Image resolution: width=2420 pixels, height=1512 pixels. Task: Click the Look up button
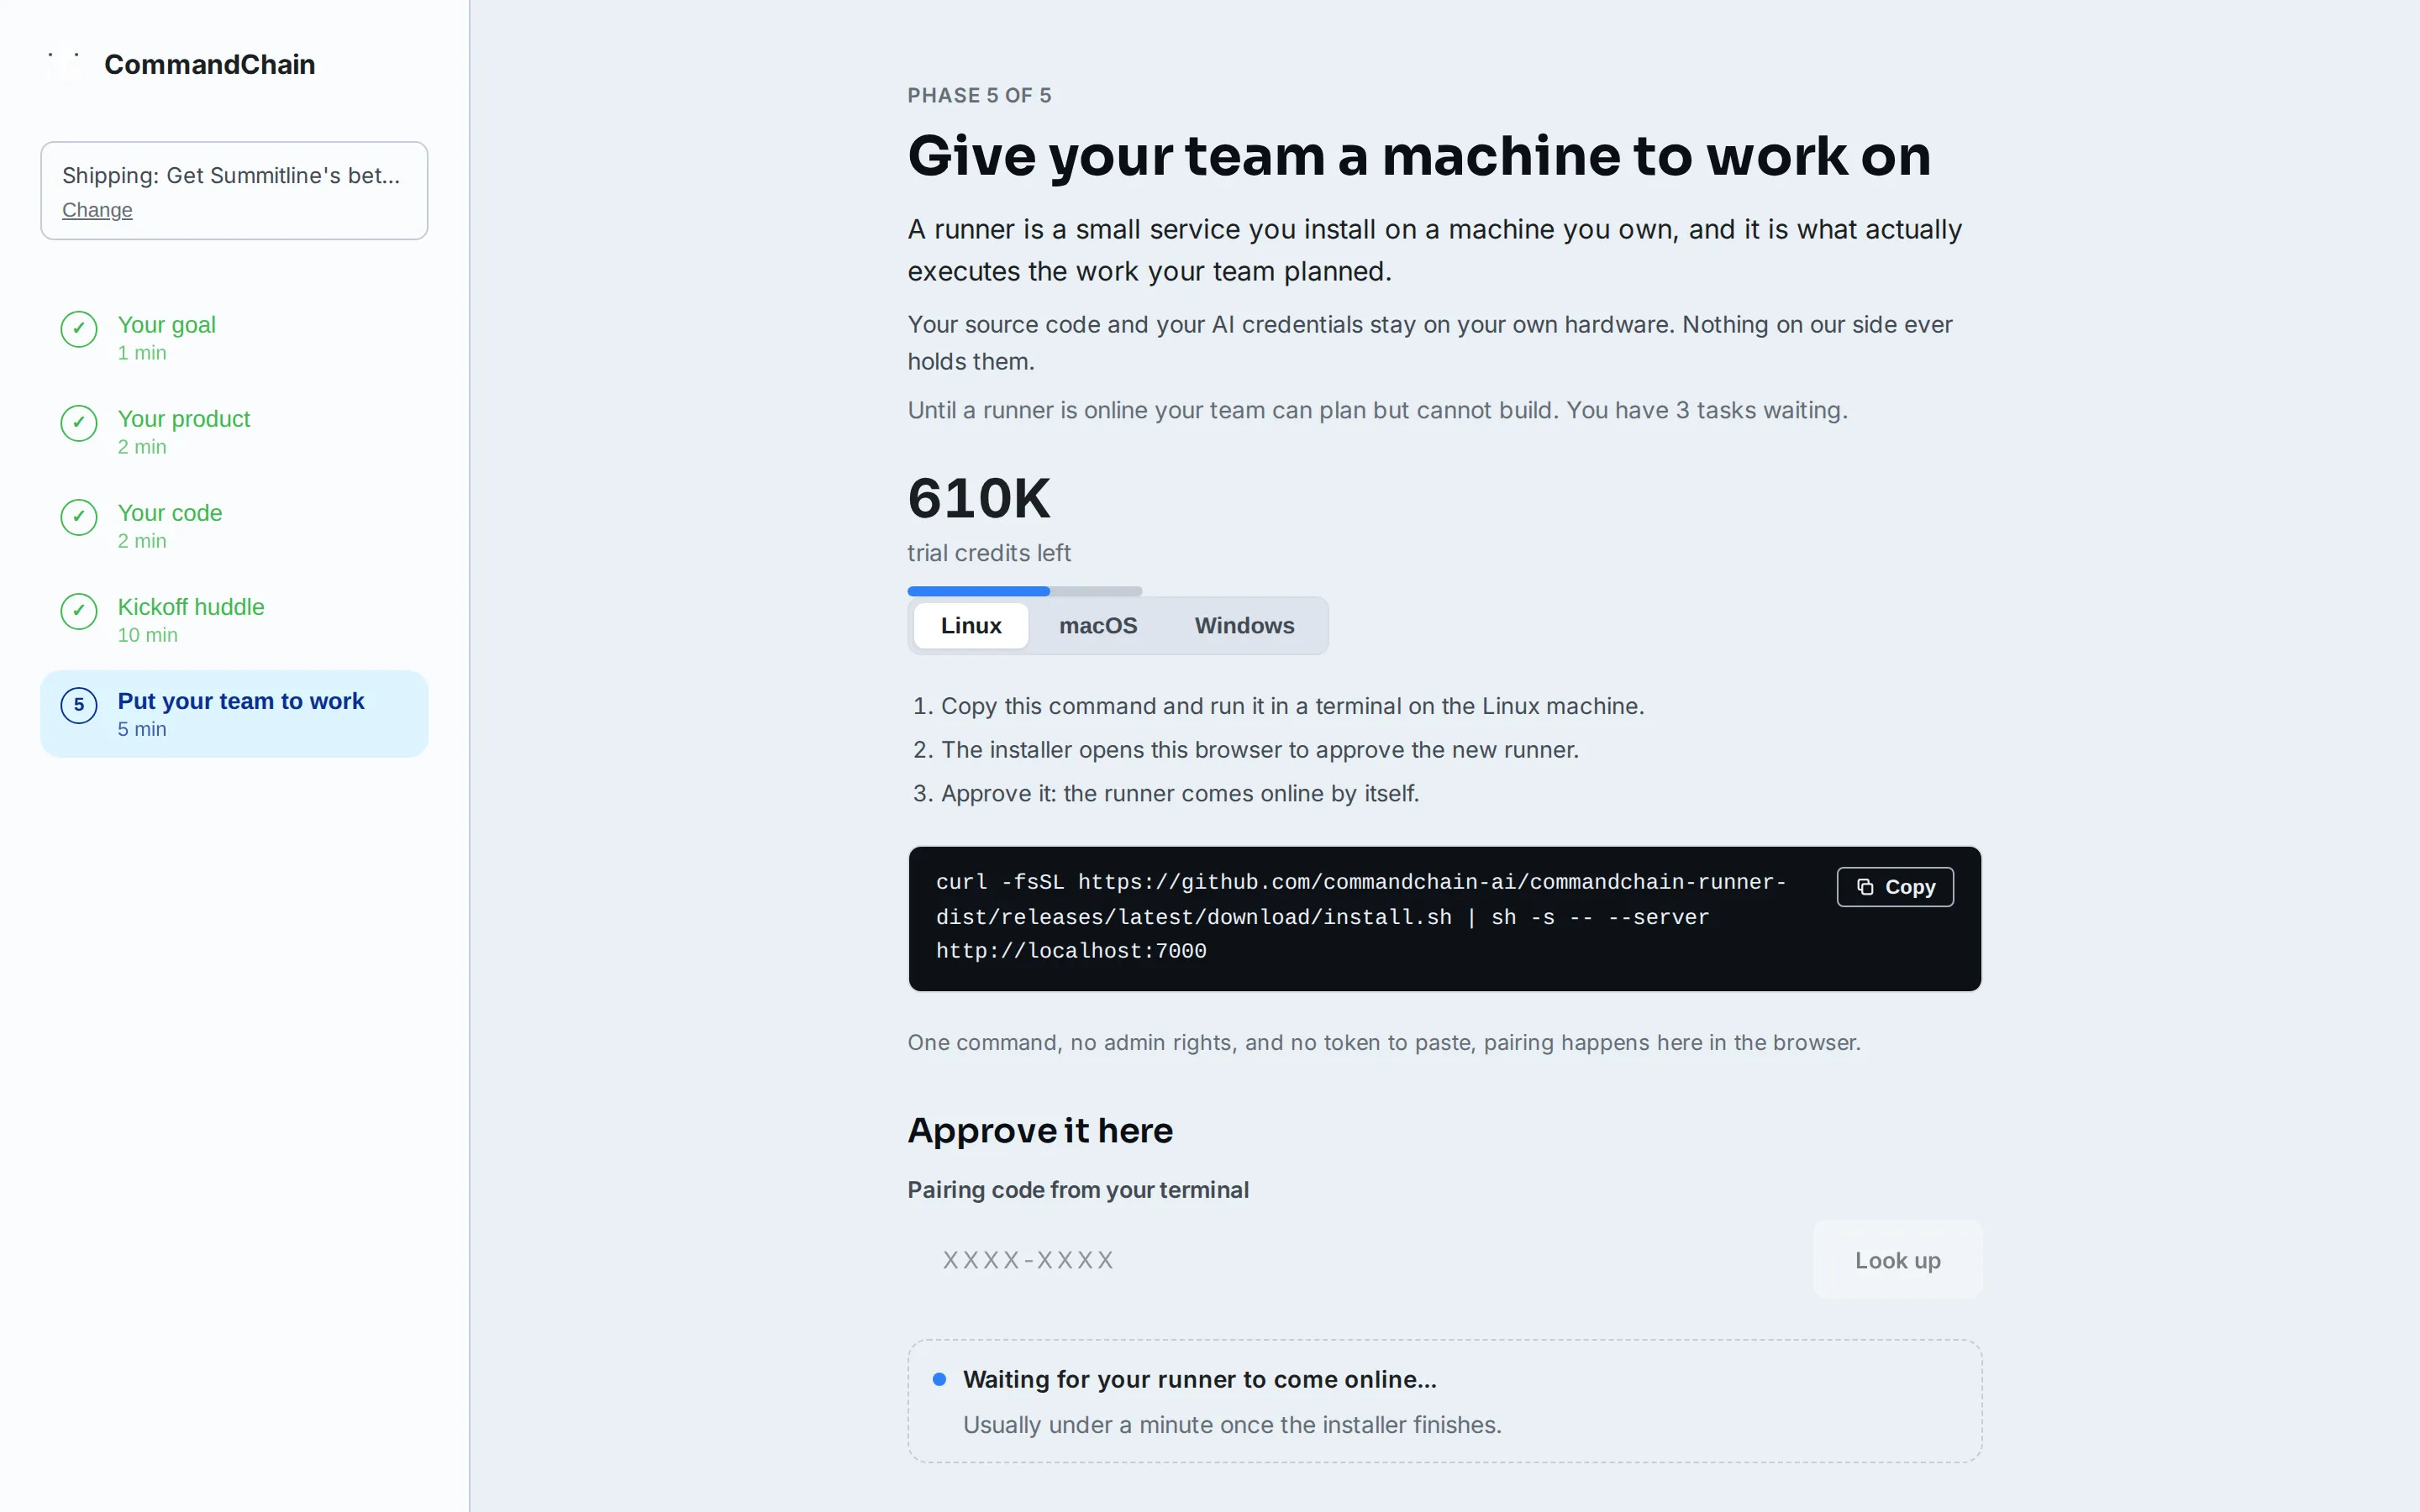click(1897, 1260)
